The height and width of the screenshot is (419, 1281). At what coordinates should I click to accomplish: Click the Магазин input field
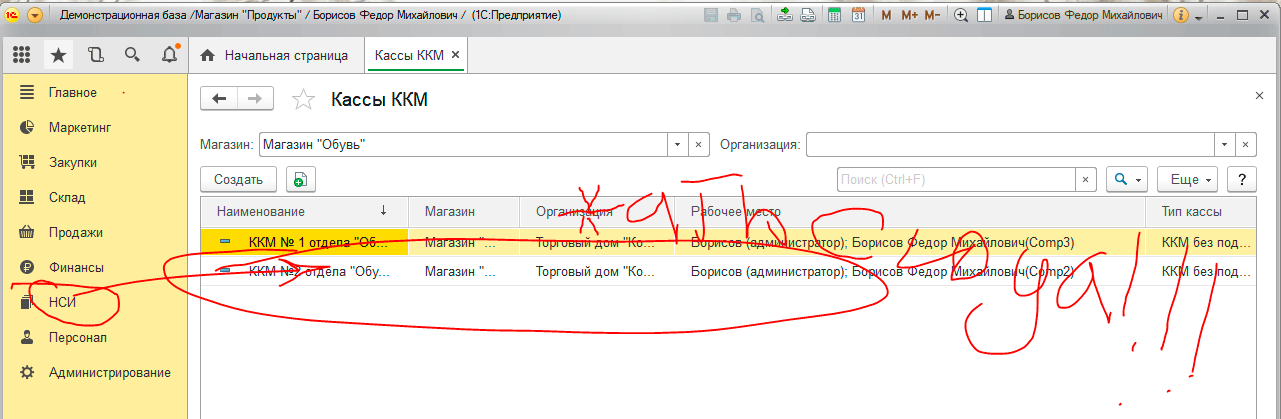[463, 144]
